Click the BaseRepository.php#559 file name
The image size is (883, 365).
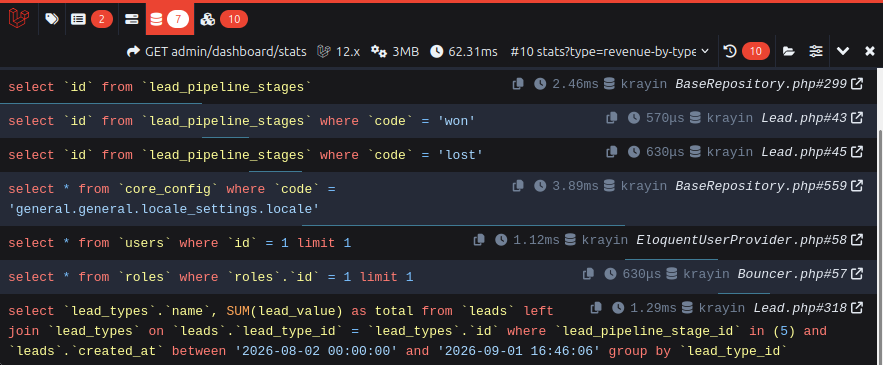[x=761, y=186]
